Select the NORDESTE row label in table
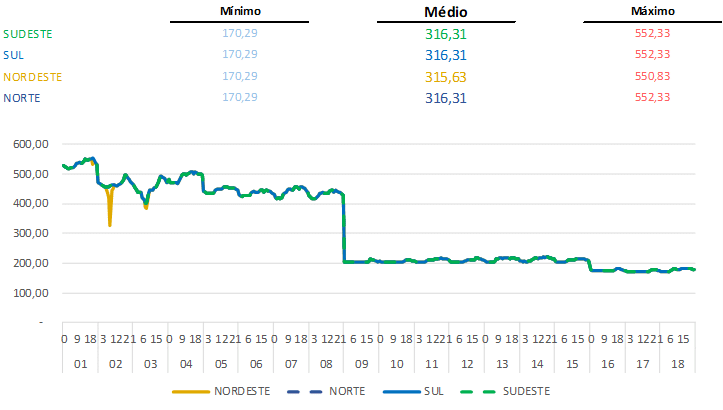The width and height of the screenshot is (723, 410). [x=33, y=76]
